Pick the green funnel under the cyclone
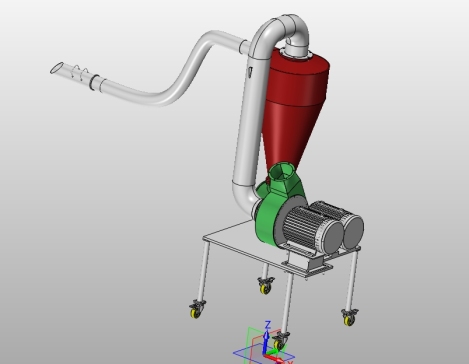Viewport: 469px width, 364px height. 282,178
